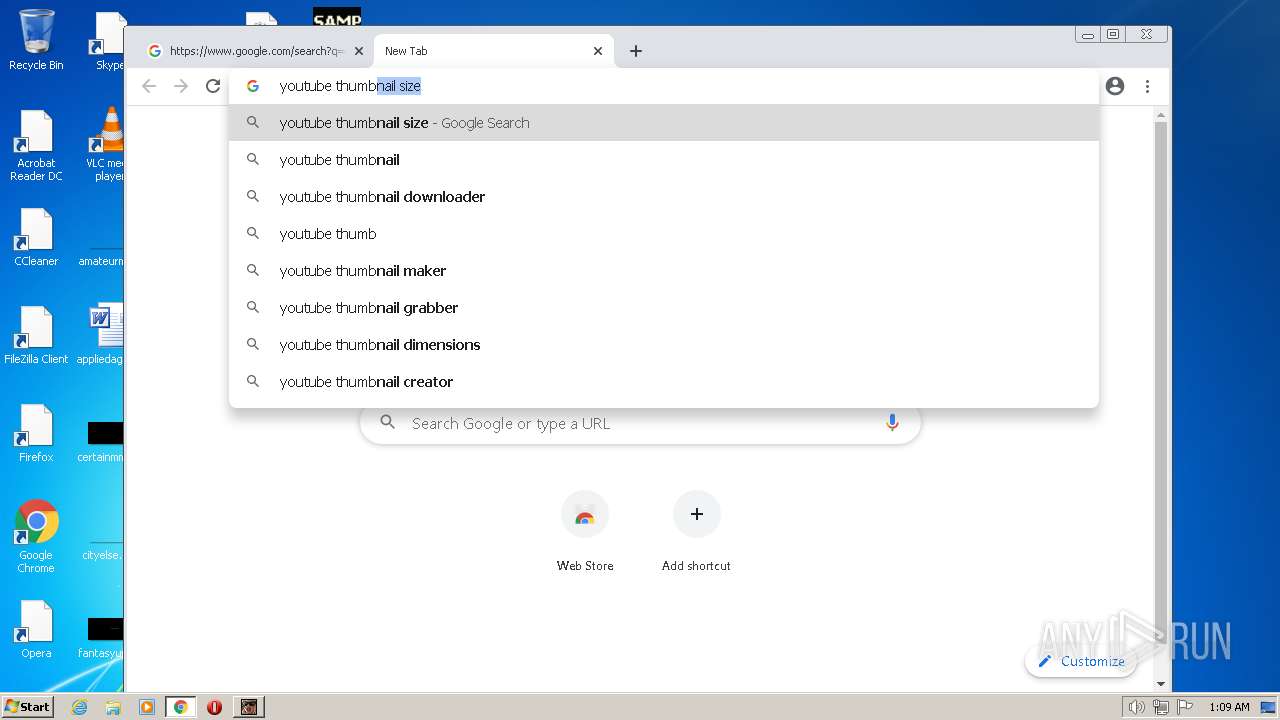Image resolution: width=1280 pixels, height=720 pixels.
Task: Click the Chrome taskbar button
Action: click(x=181, y=707)
